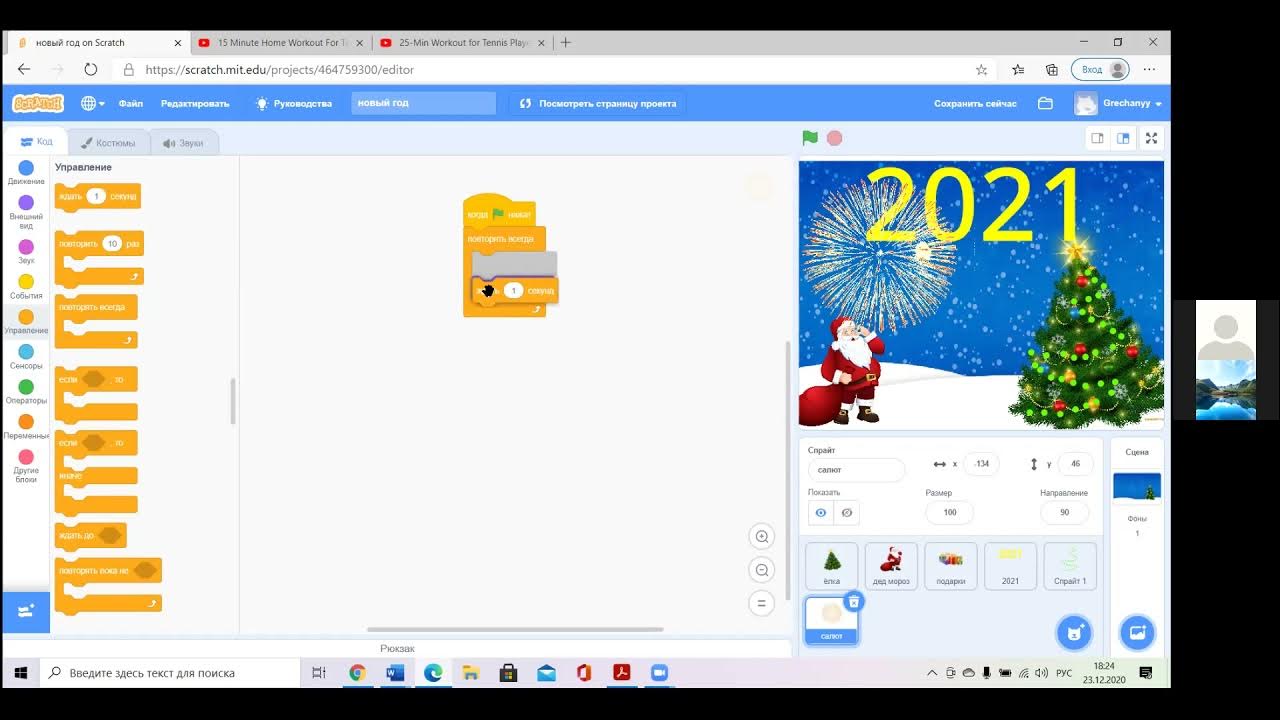Click the green flag to run
The height and width of the screenshot is (720, 1280).
(810, 138)
